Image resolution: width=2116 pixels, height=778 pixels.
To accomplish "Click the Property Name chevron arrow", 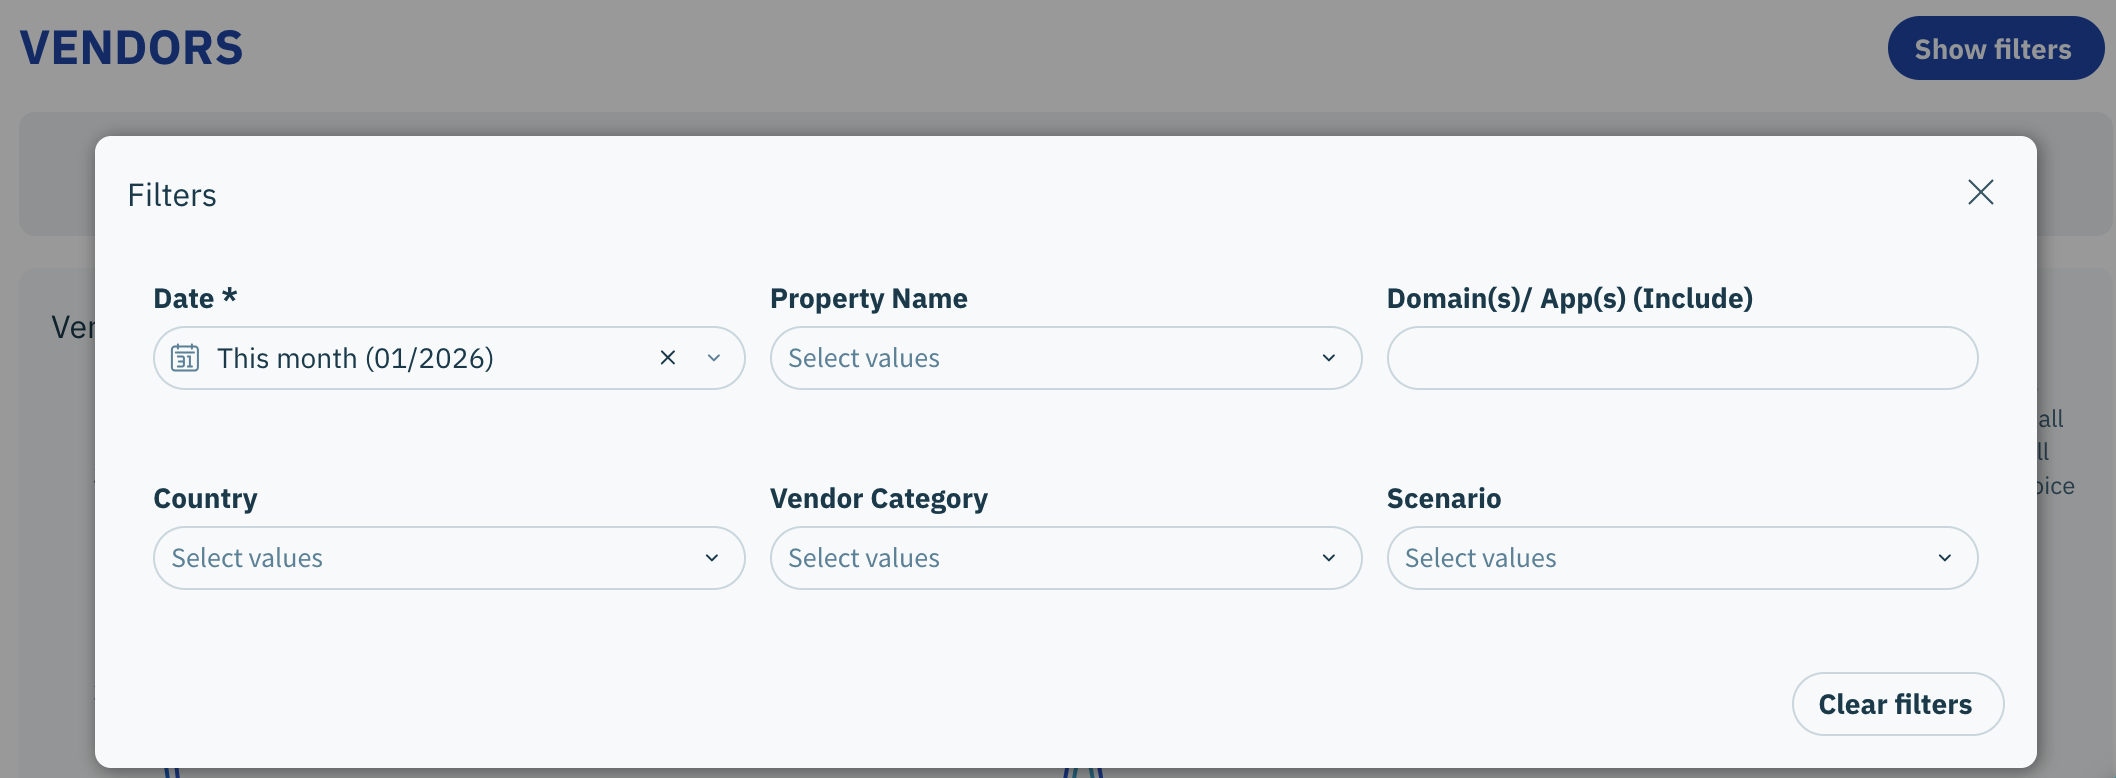I will point(1329,358).
